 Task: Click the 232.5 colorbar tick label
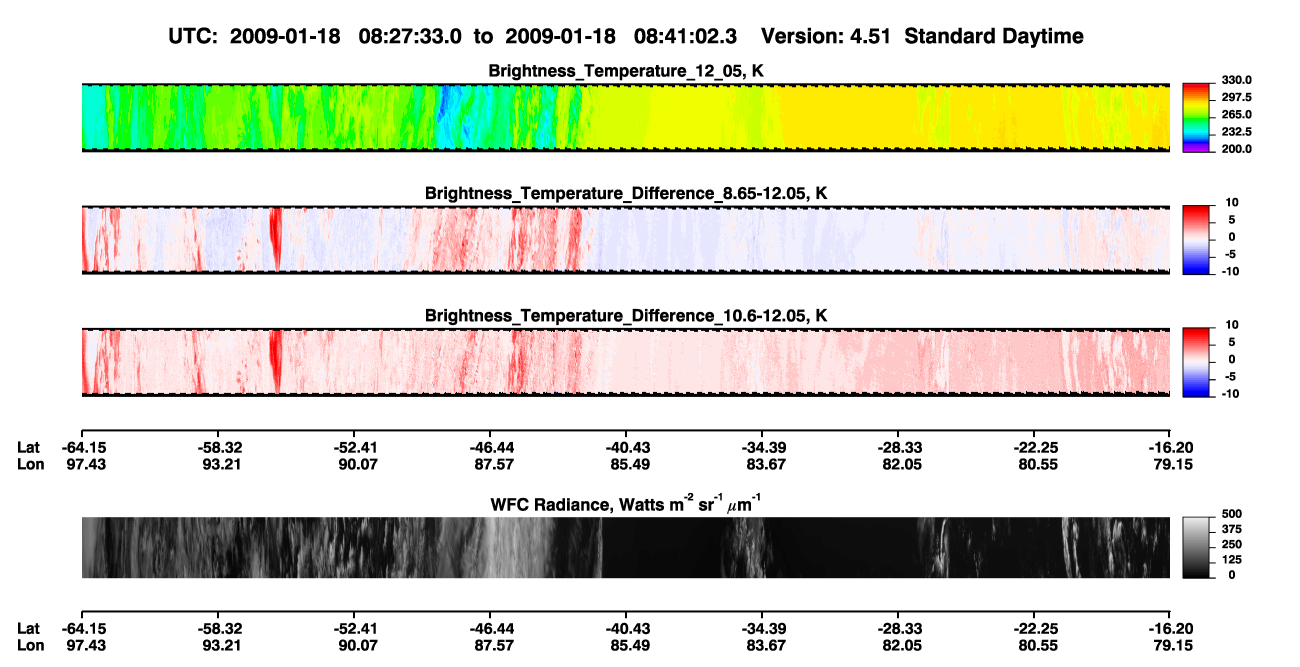[x=1236, y=131]
